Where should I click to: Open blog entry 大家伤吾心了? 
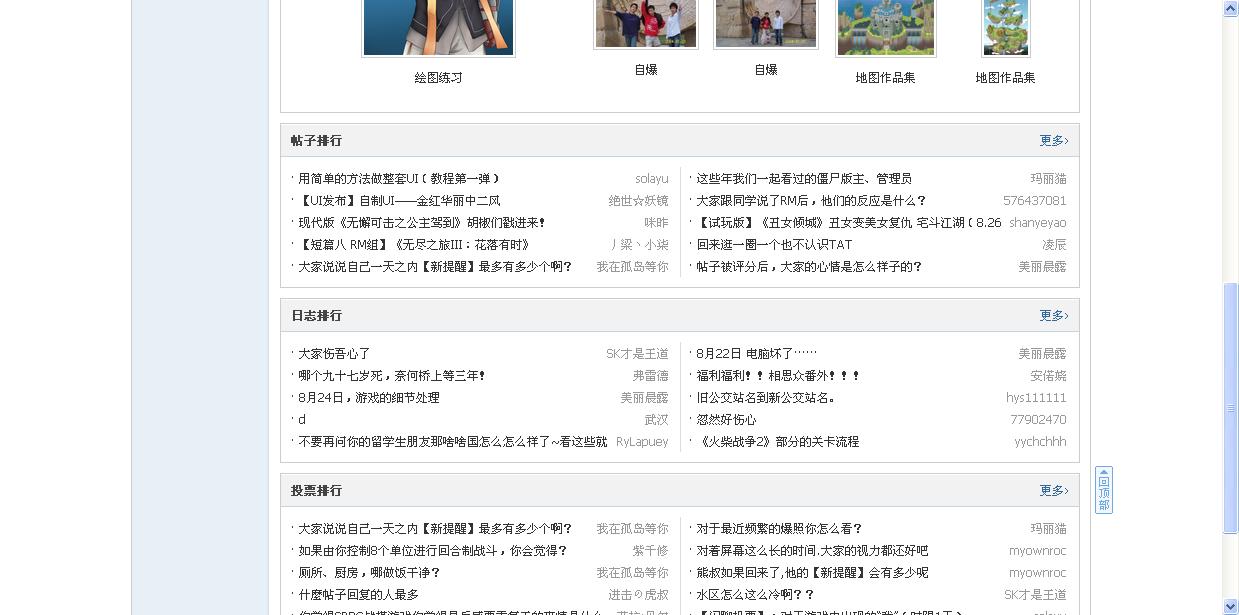pos(334,354)
